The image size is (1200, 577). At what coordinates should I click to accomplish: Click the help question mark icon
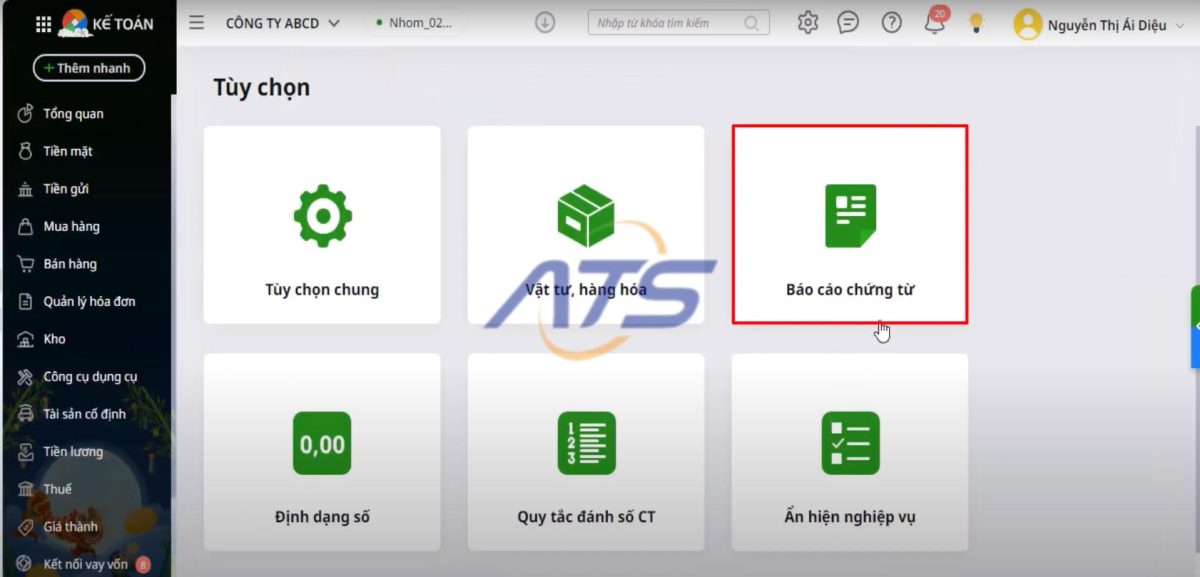891,23
